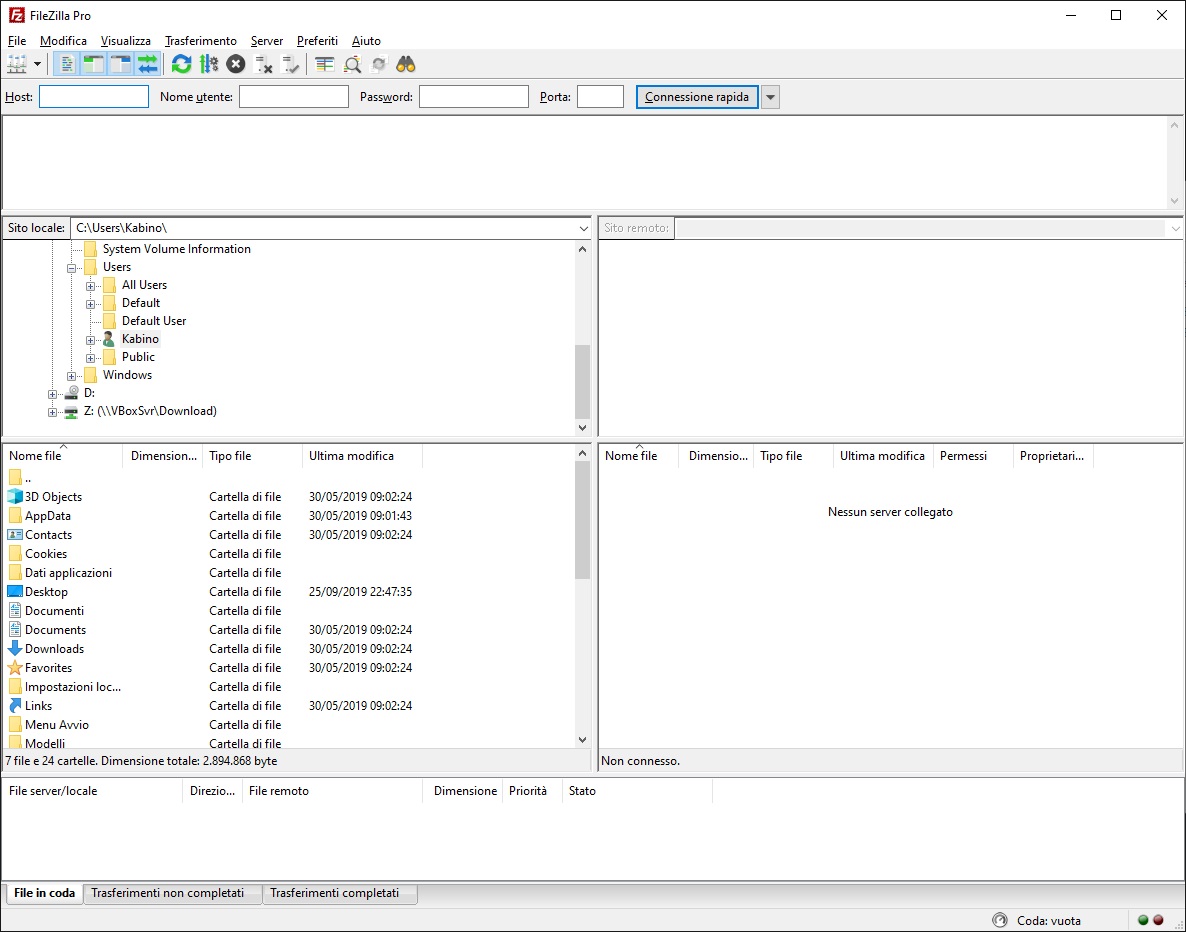Expand the Public folder

tap(90, 358)
